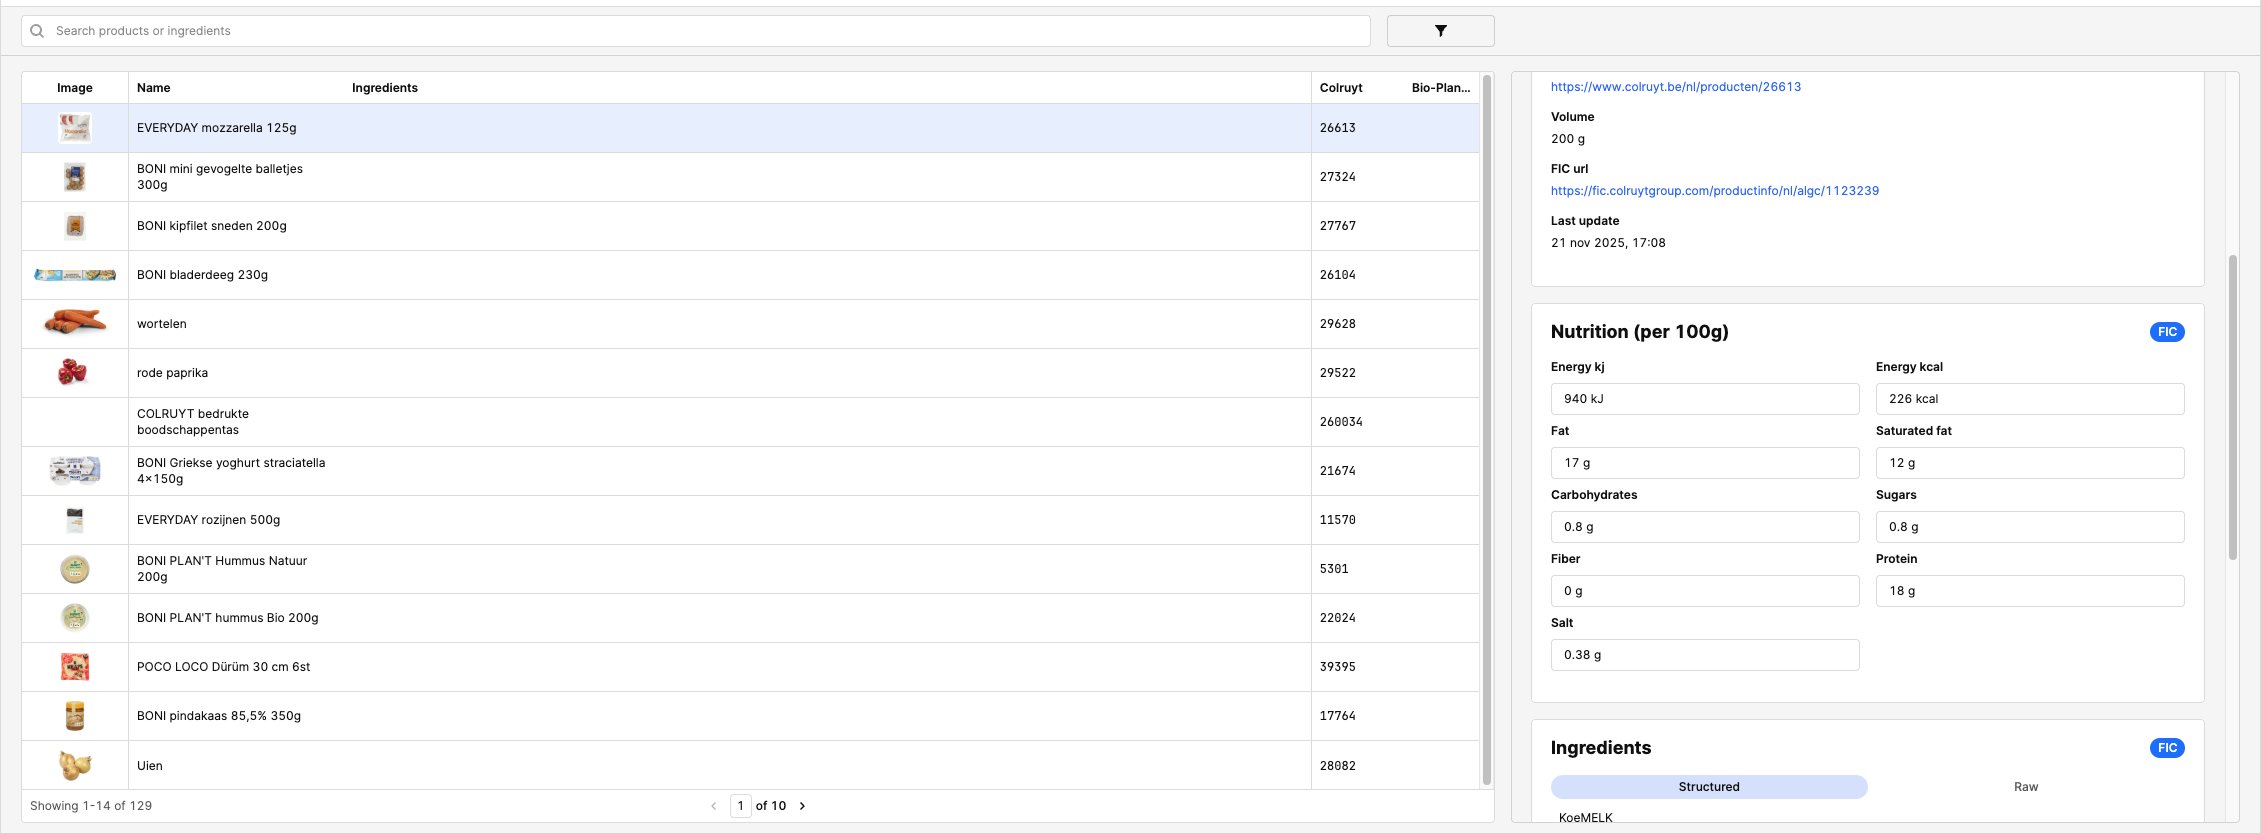
Task: Open the filter funnel button
Action: coord(1440,31)
